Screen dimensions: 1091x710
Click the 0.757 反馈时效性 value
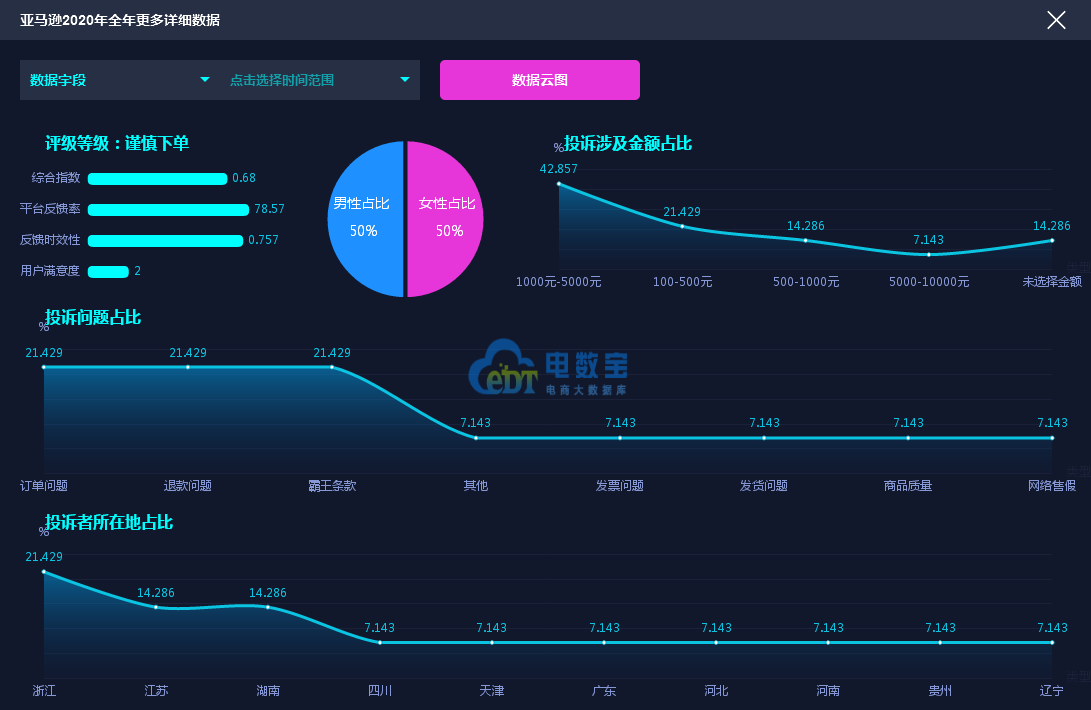click(264, 240)
